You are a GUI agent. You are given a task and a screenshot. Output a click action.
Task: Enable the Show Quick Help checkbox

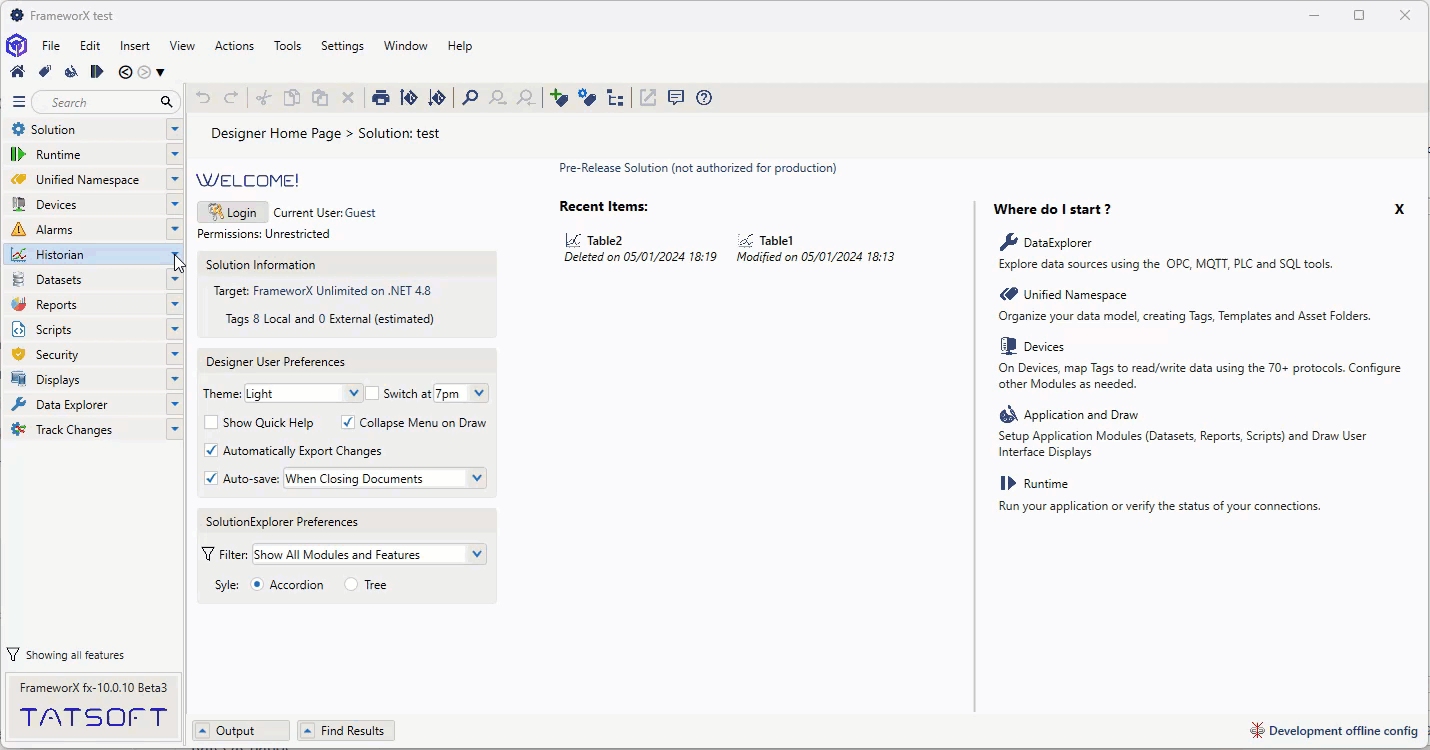click(x=211, y=423)
